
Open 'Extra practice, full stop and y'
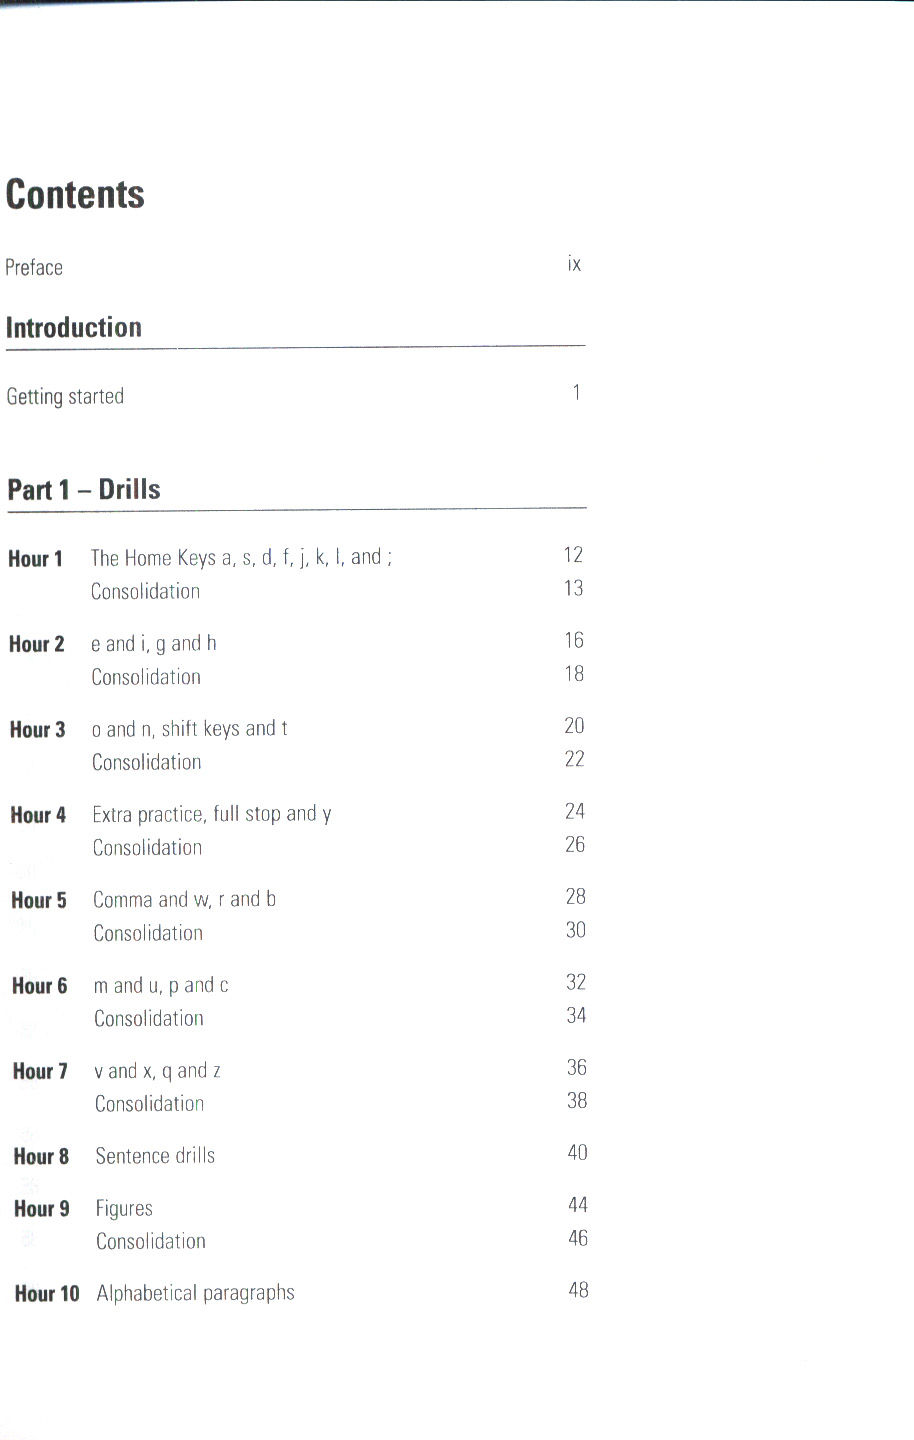point(212,815)
